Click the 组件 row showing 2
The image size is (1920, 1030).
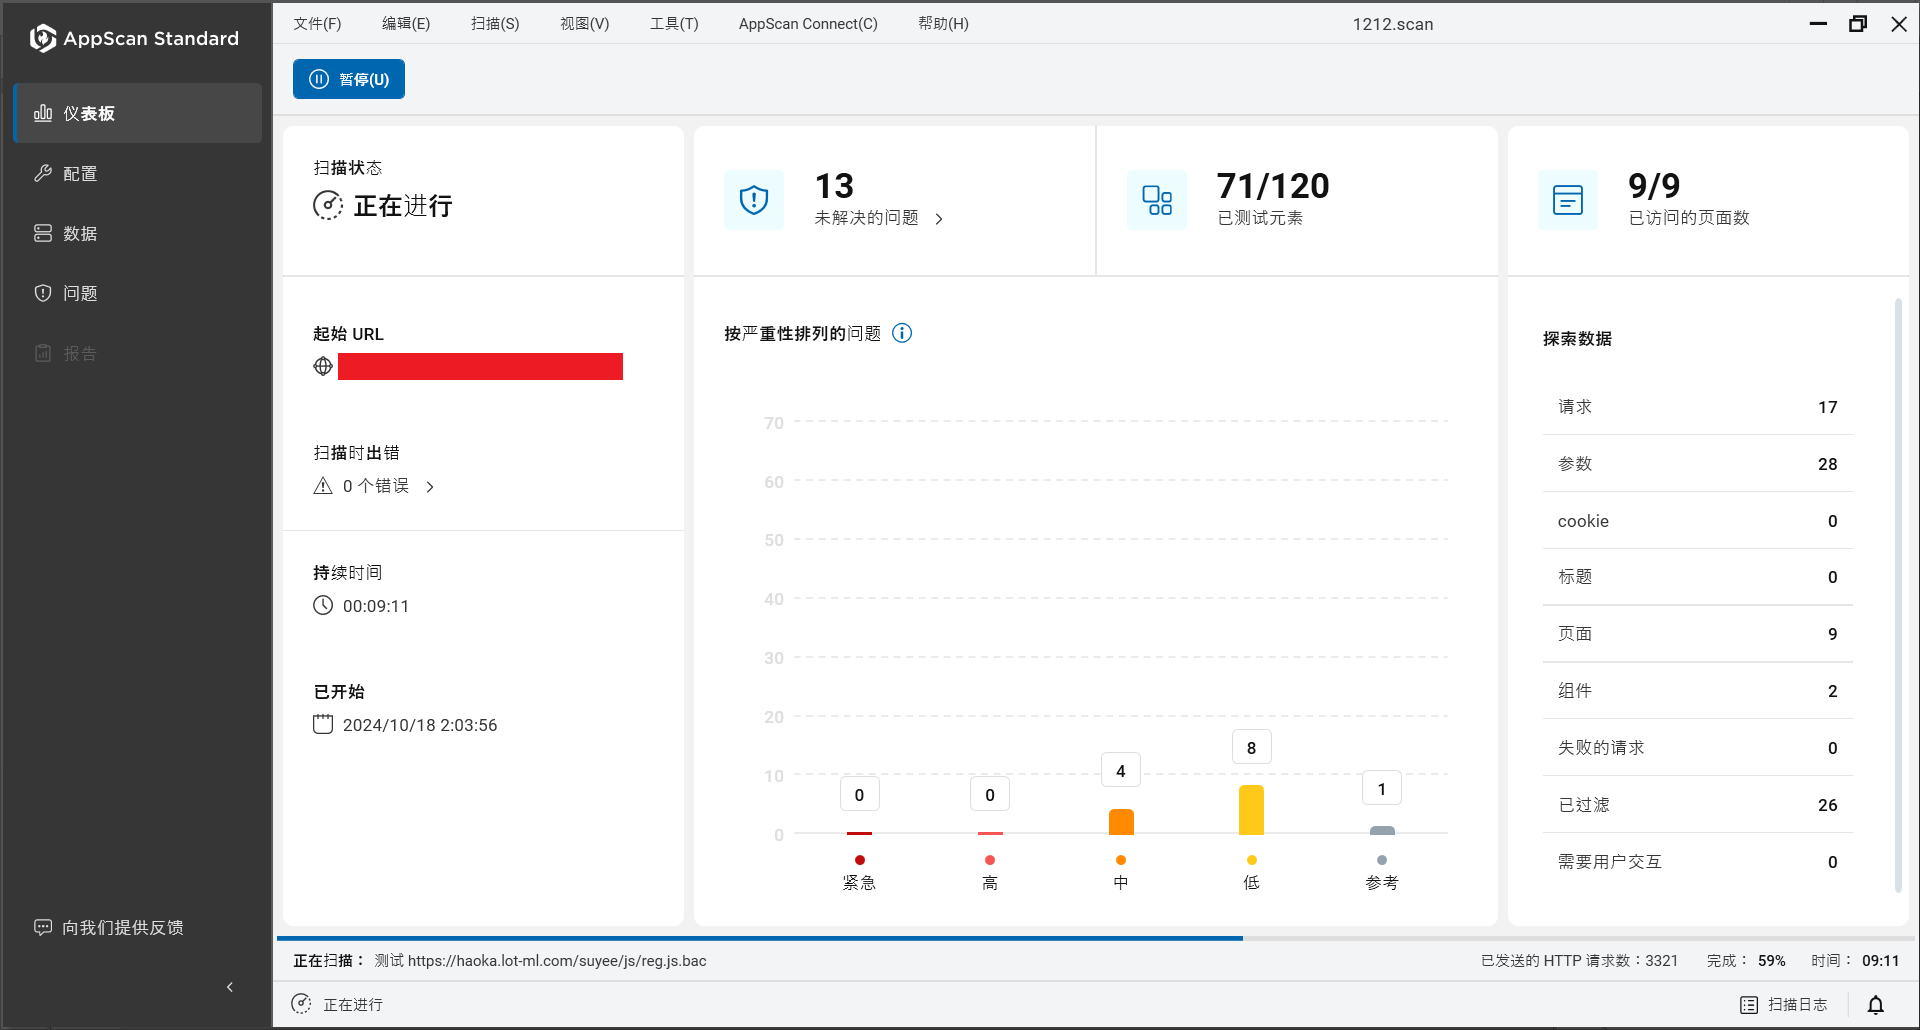pyautogui.click(x=1698, y=691)
